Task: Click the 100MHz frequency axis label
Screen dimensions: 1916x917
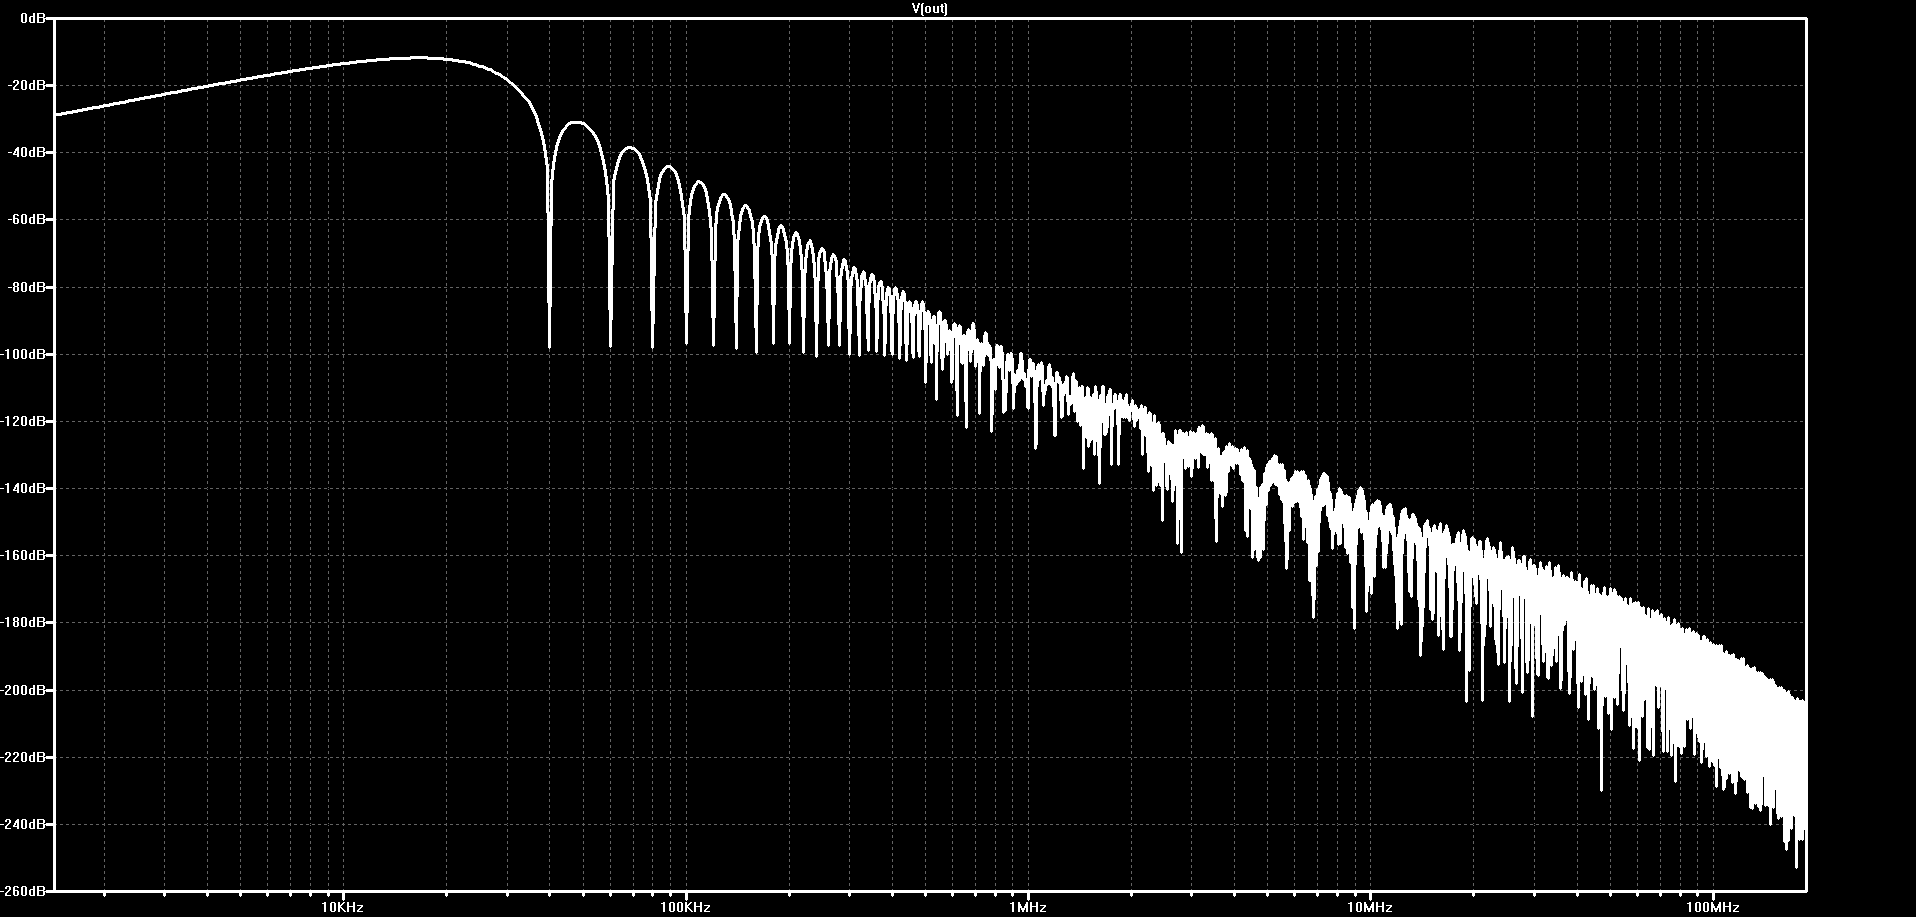Action: 1713,907
